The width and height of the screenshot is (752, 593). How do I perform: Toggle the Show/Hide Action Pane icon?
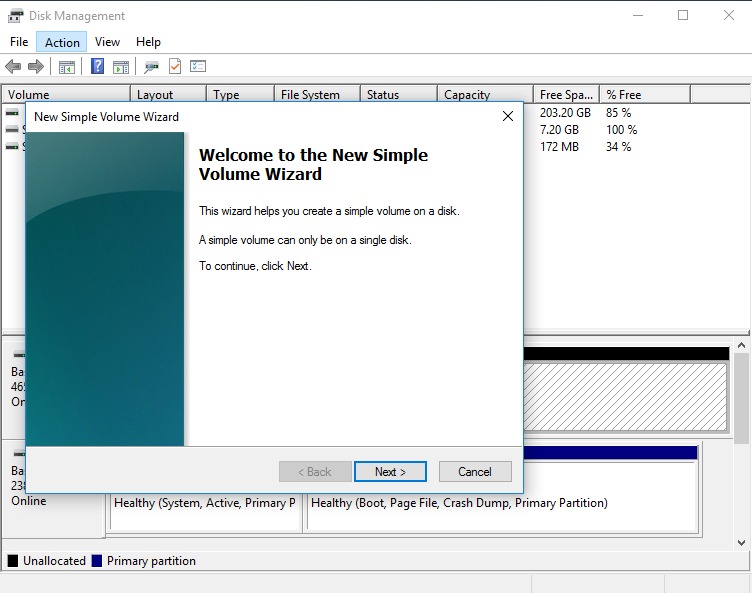[120, 67]
